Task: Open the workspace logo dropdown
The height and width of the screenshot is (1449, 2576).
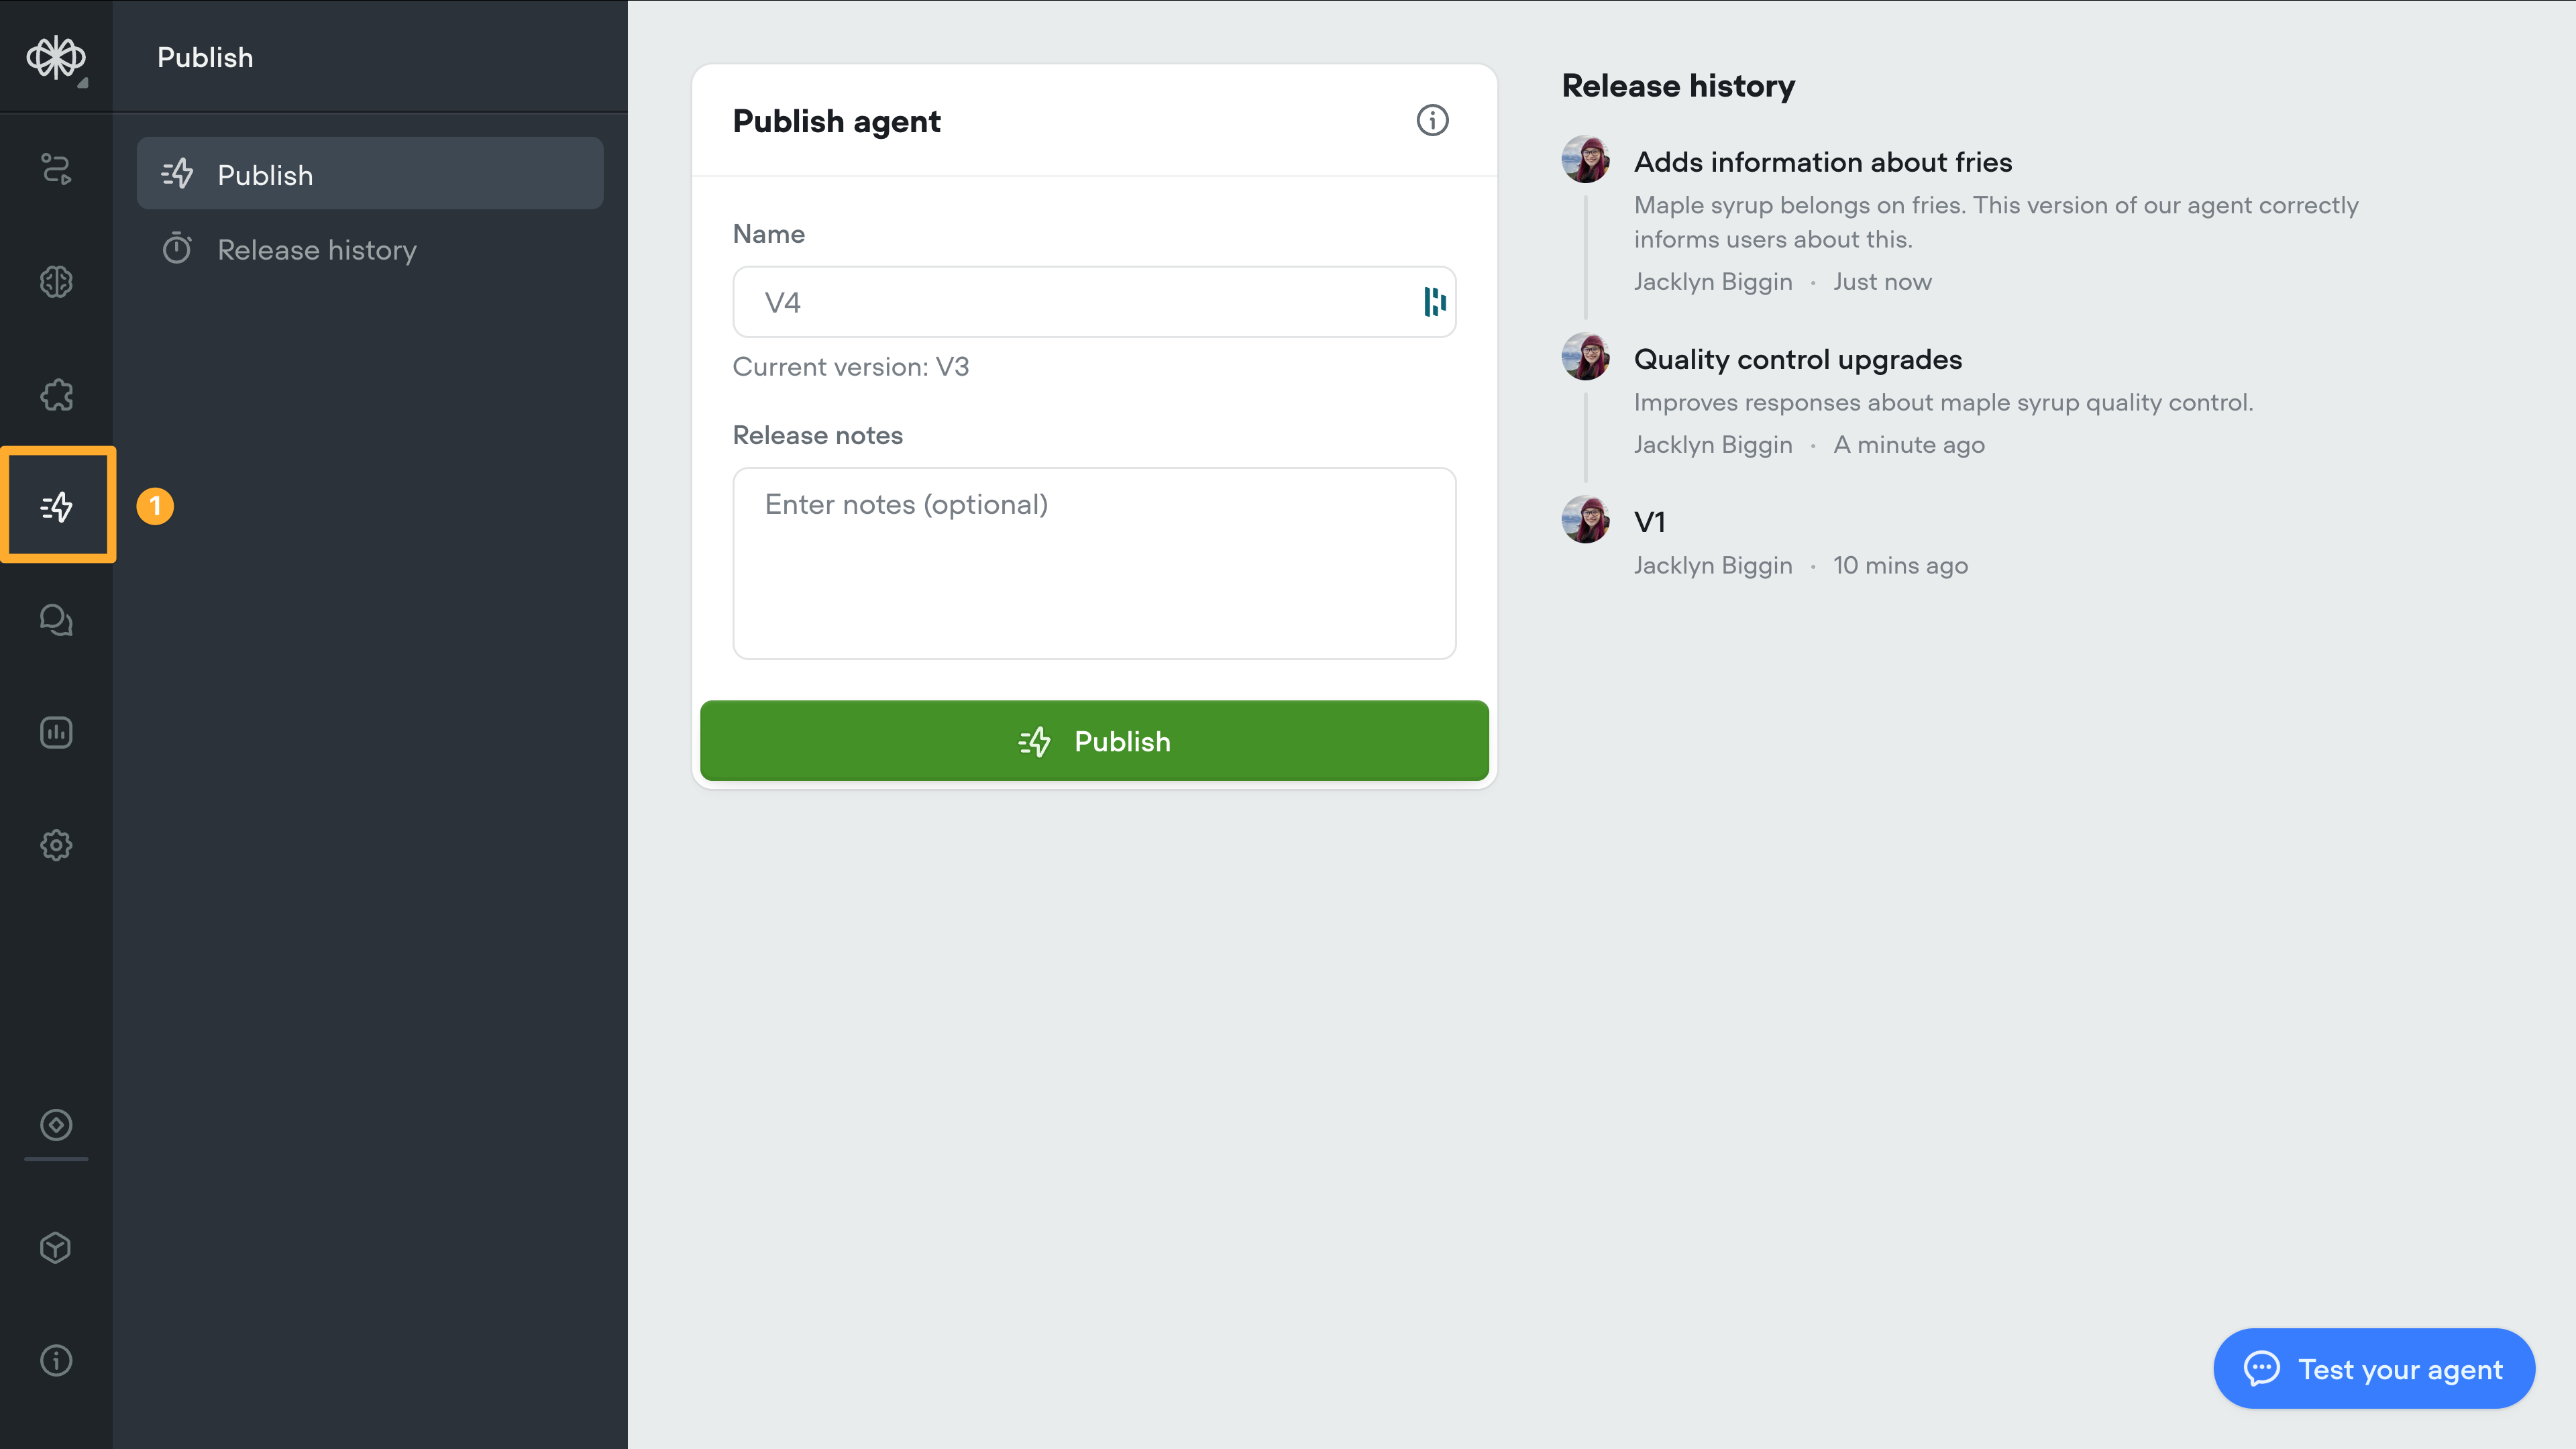Action: click(x=56, y=57)
